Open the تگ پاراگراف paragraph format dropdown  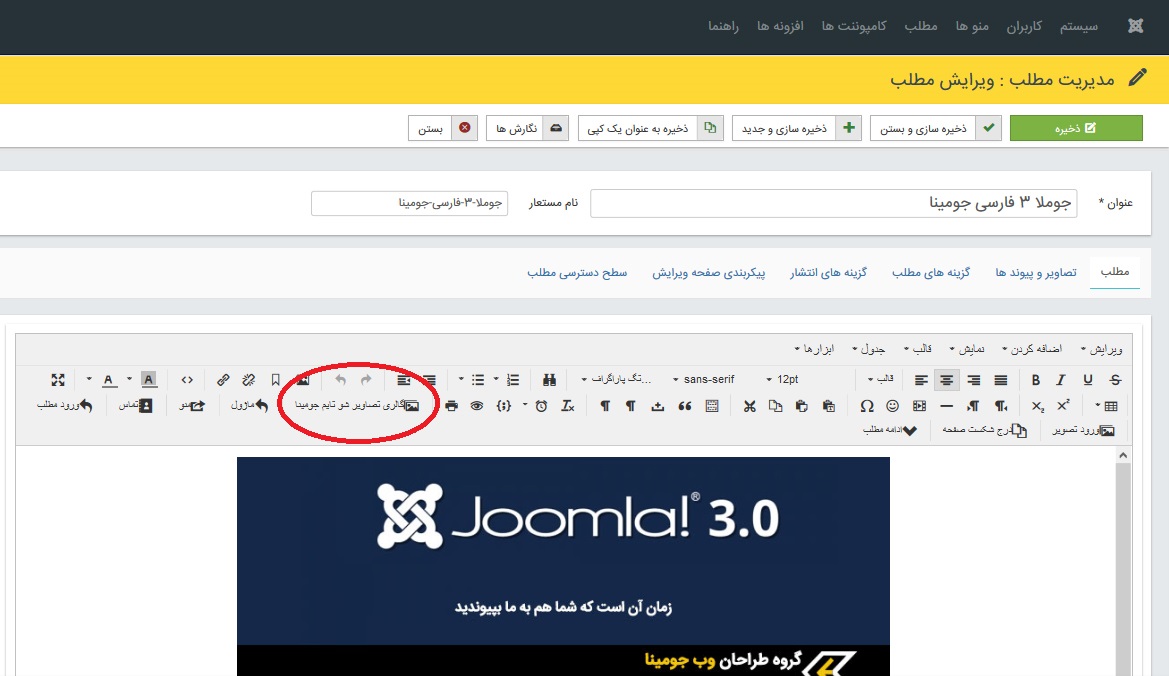tap(616, 379)
